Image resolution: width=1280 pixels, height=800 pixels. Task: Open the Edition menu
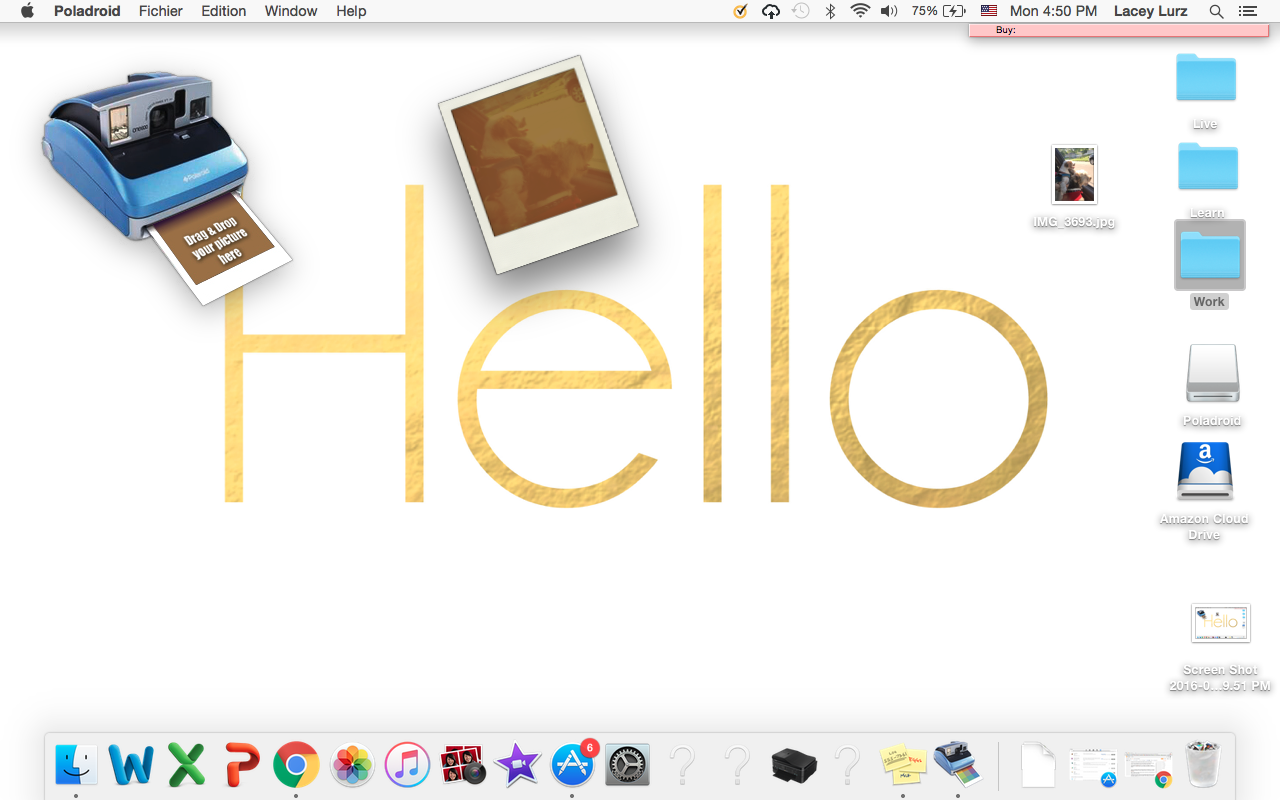pos(224,11)
